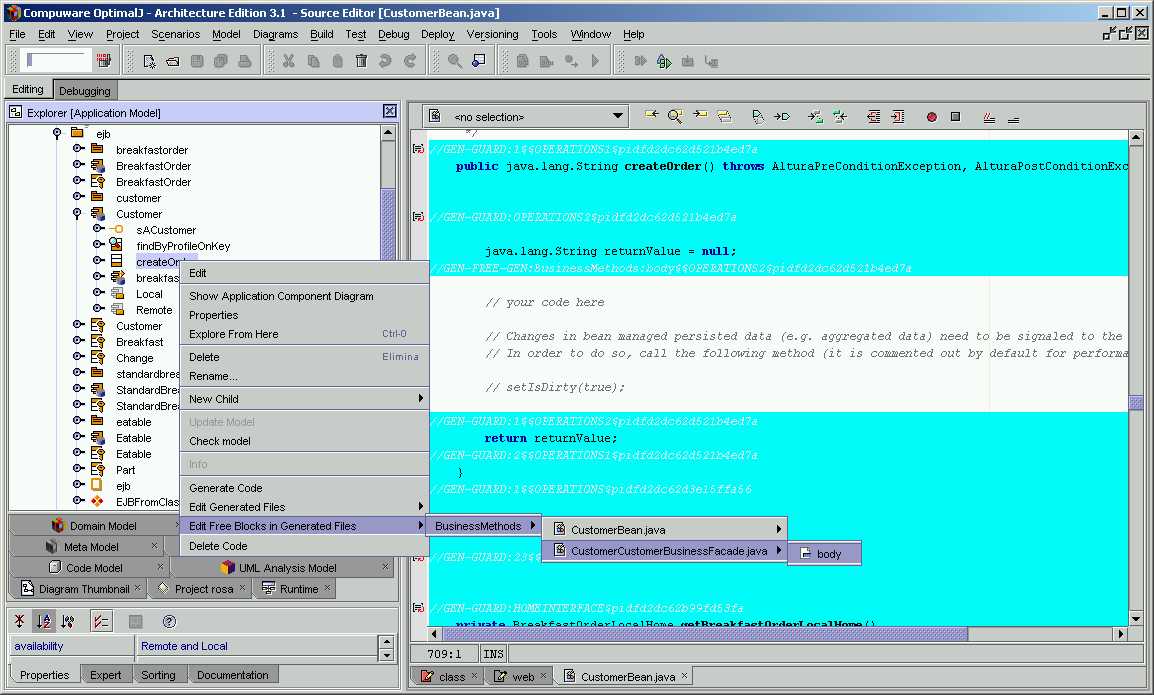This screenshot has width=1154, height=695.
Task: Click the Explorer Application Model panel icon
Action: click(15, 112)
